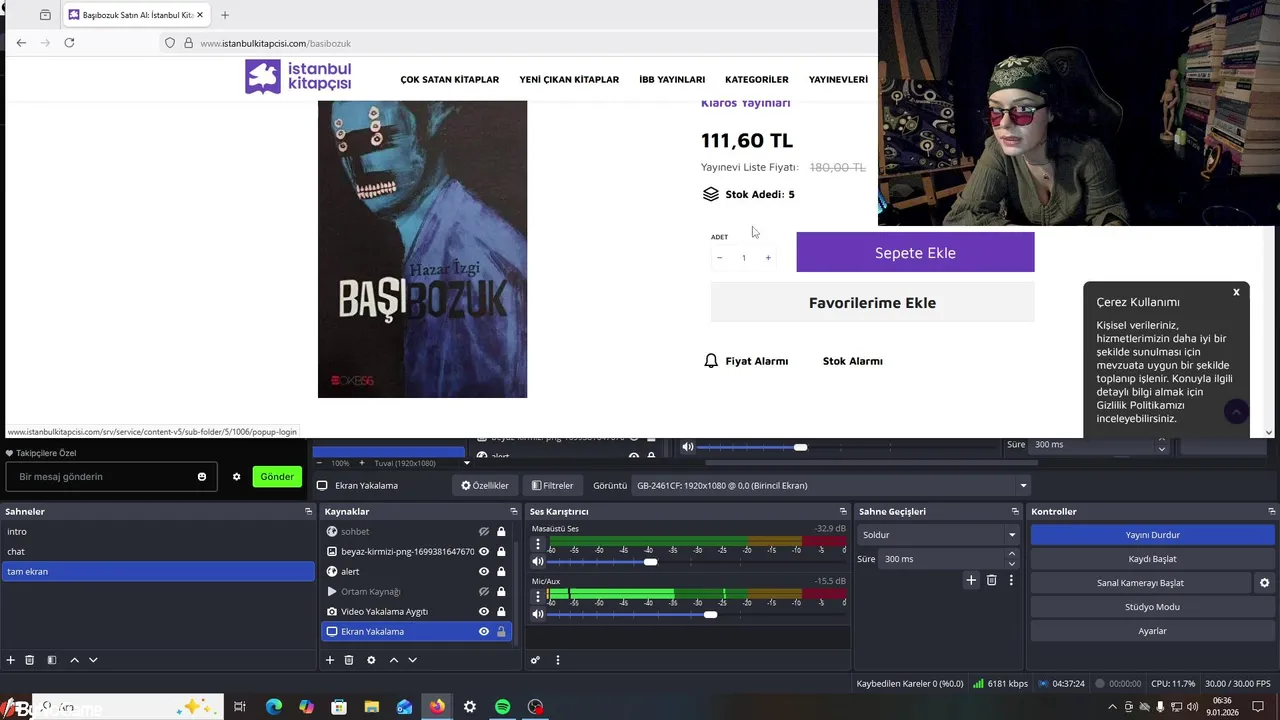The height and width of the screenshot is (720, 1280).
Task: Mute the Masaüstü Ses channel
Action: point(538,562)
